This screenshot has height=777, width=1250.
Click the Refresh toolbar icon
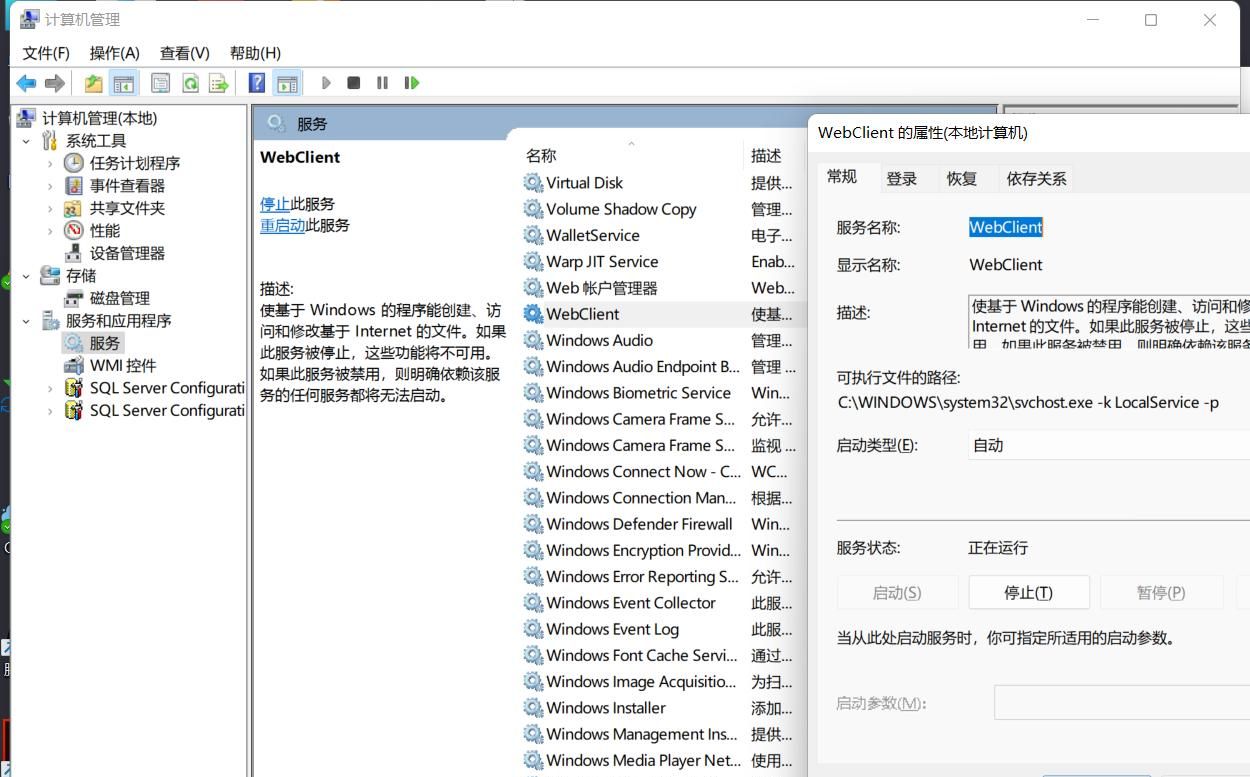[190, 83]
